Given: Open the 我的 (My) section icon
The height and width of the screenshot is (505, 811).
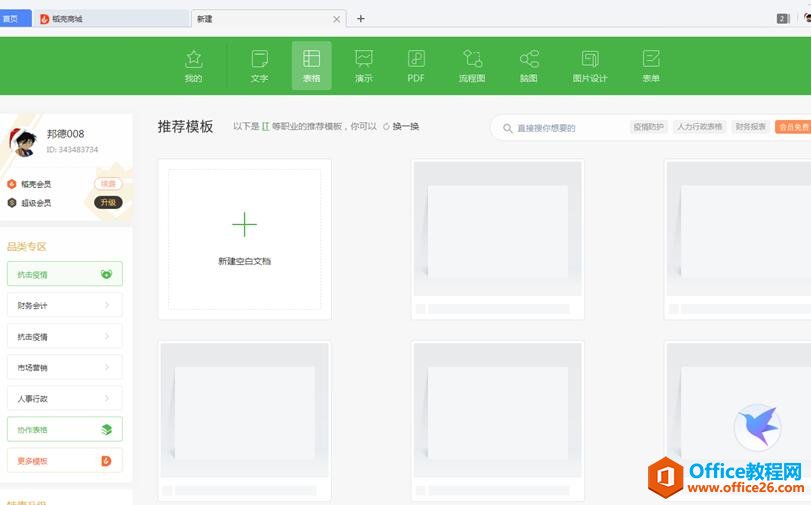Looking at the screenshot, I should pyautogui.click(x=193, y=66).
